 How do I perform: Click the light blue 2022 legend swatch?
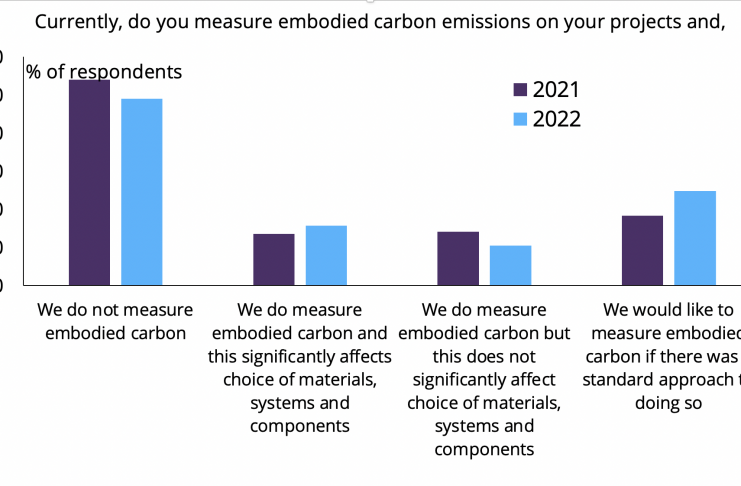(x=519, y=119)
